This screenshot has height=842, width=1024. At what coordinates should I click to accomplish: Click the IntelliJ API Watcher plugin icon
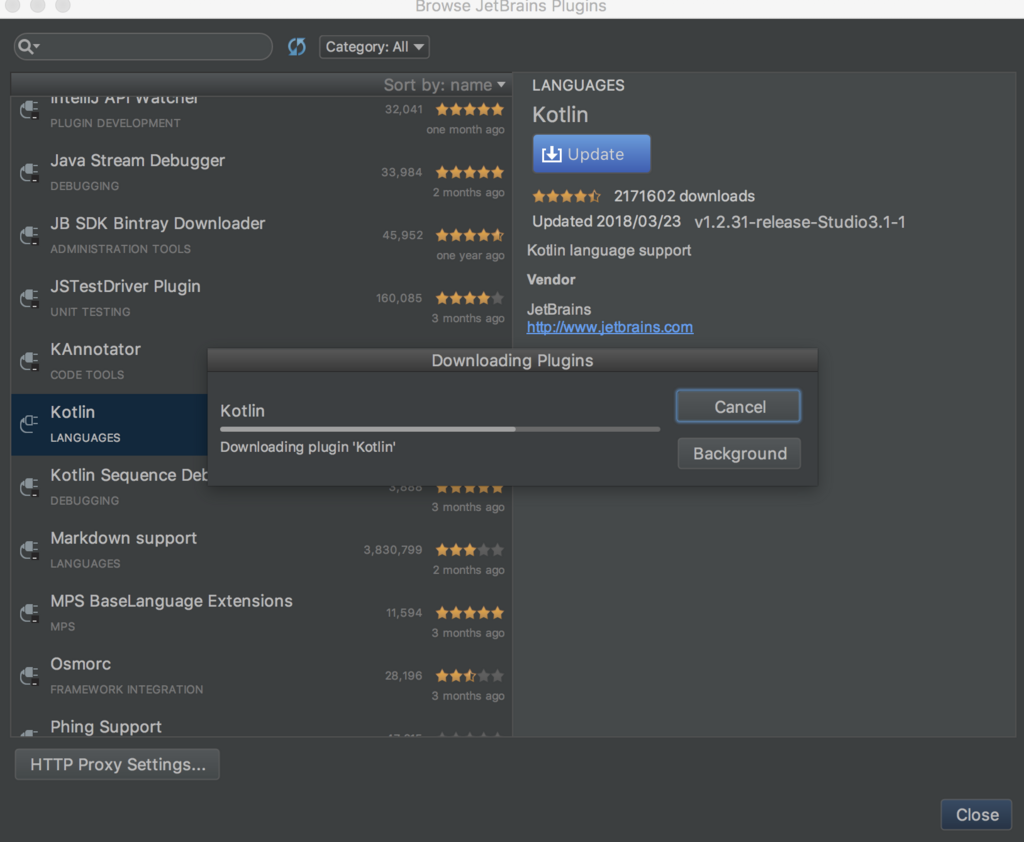pyautogui.click(x=29, y=110)
